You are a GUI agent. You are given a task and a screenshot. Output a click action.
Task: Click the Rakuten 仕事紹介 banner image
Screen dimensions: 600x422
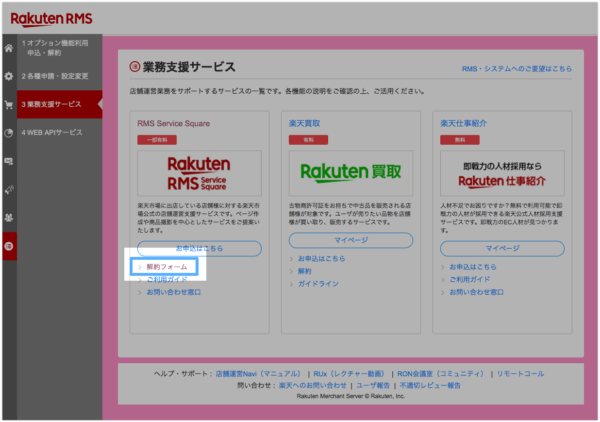pos(502,173)
